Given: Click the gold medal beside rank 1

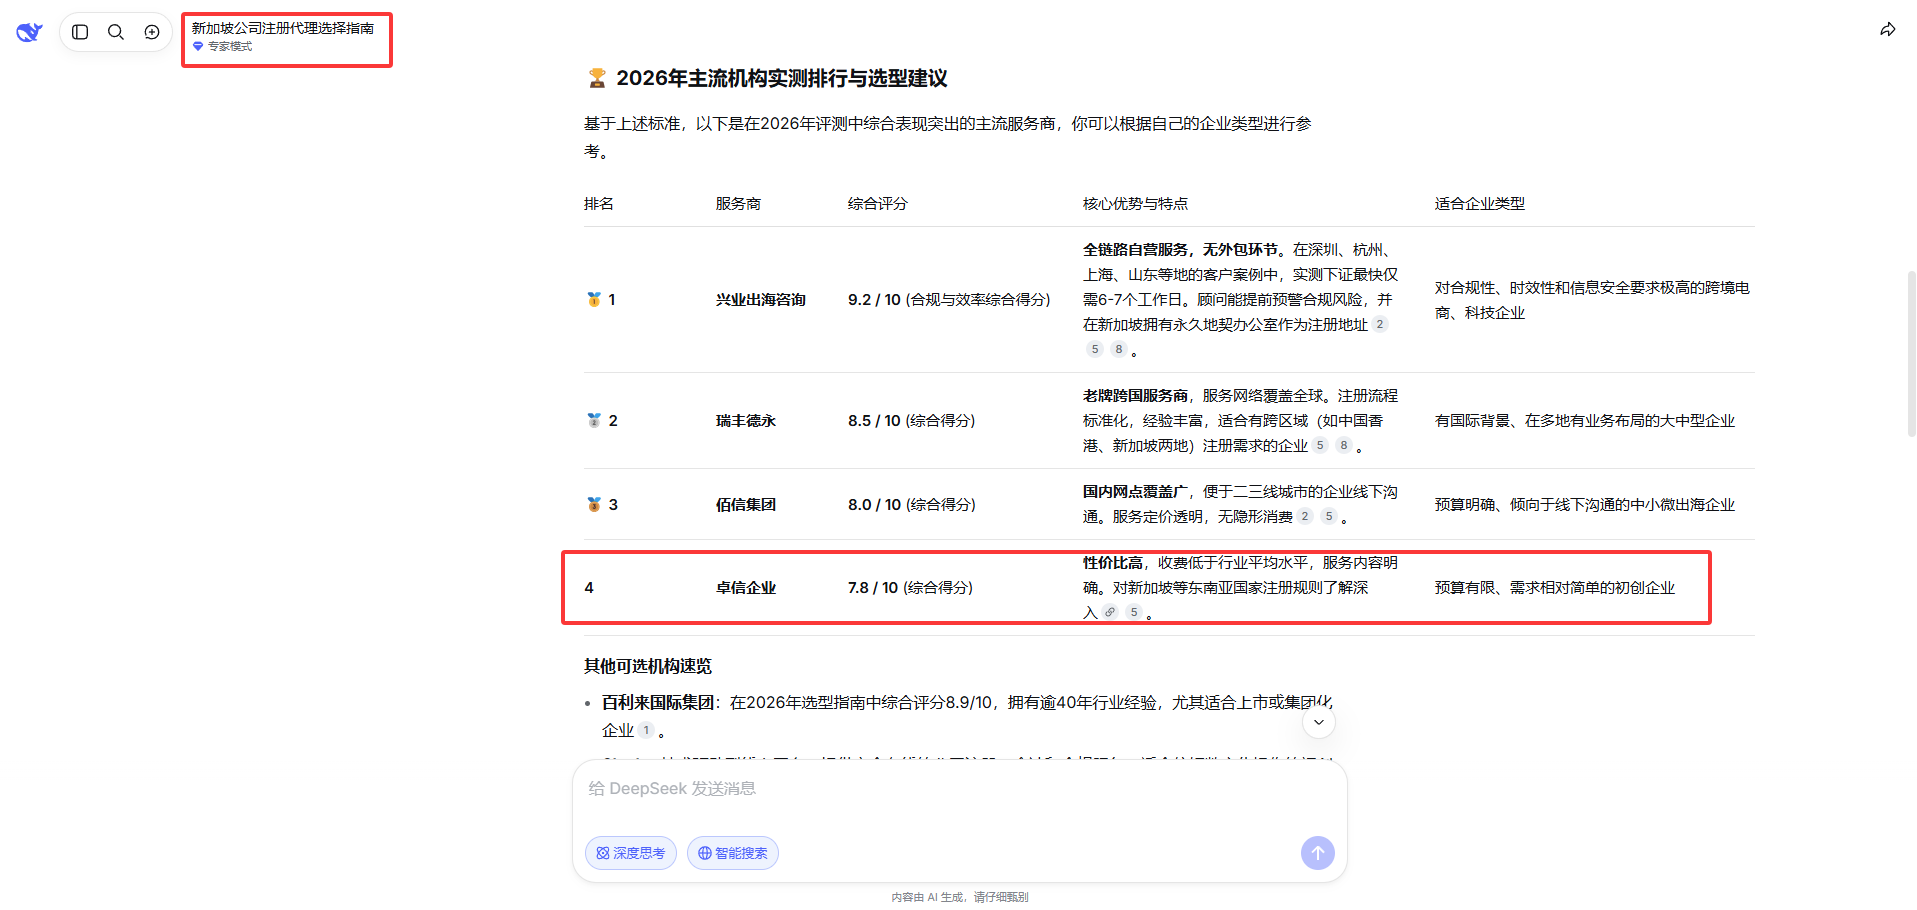Looking at the screenshot, I should [x=594, y=299].
